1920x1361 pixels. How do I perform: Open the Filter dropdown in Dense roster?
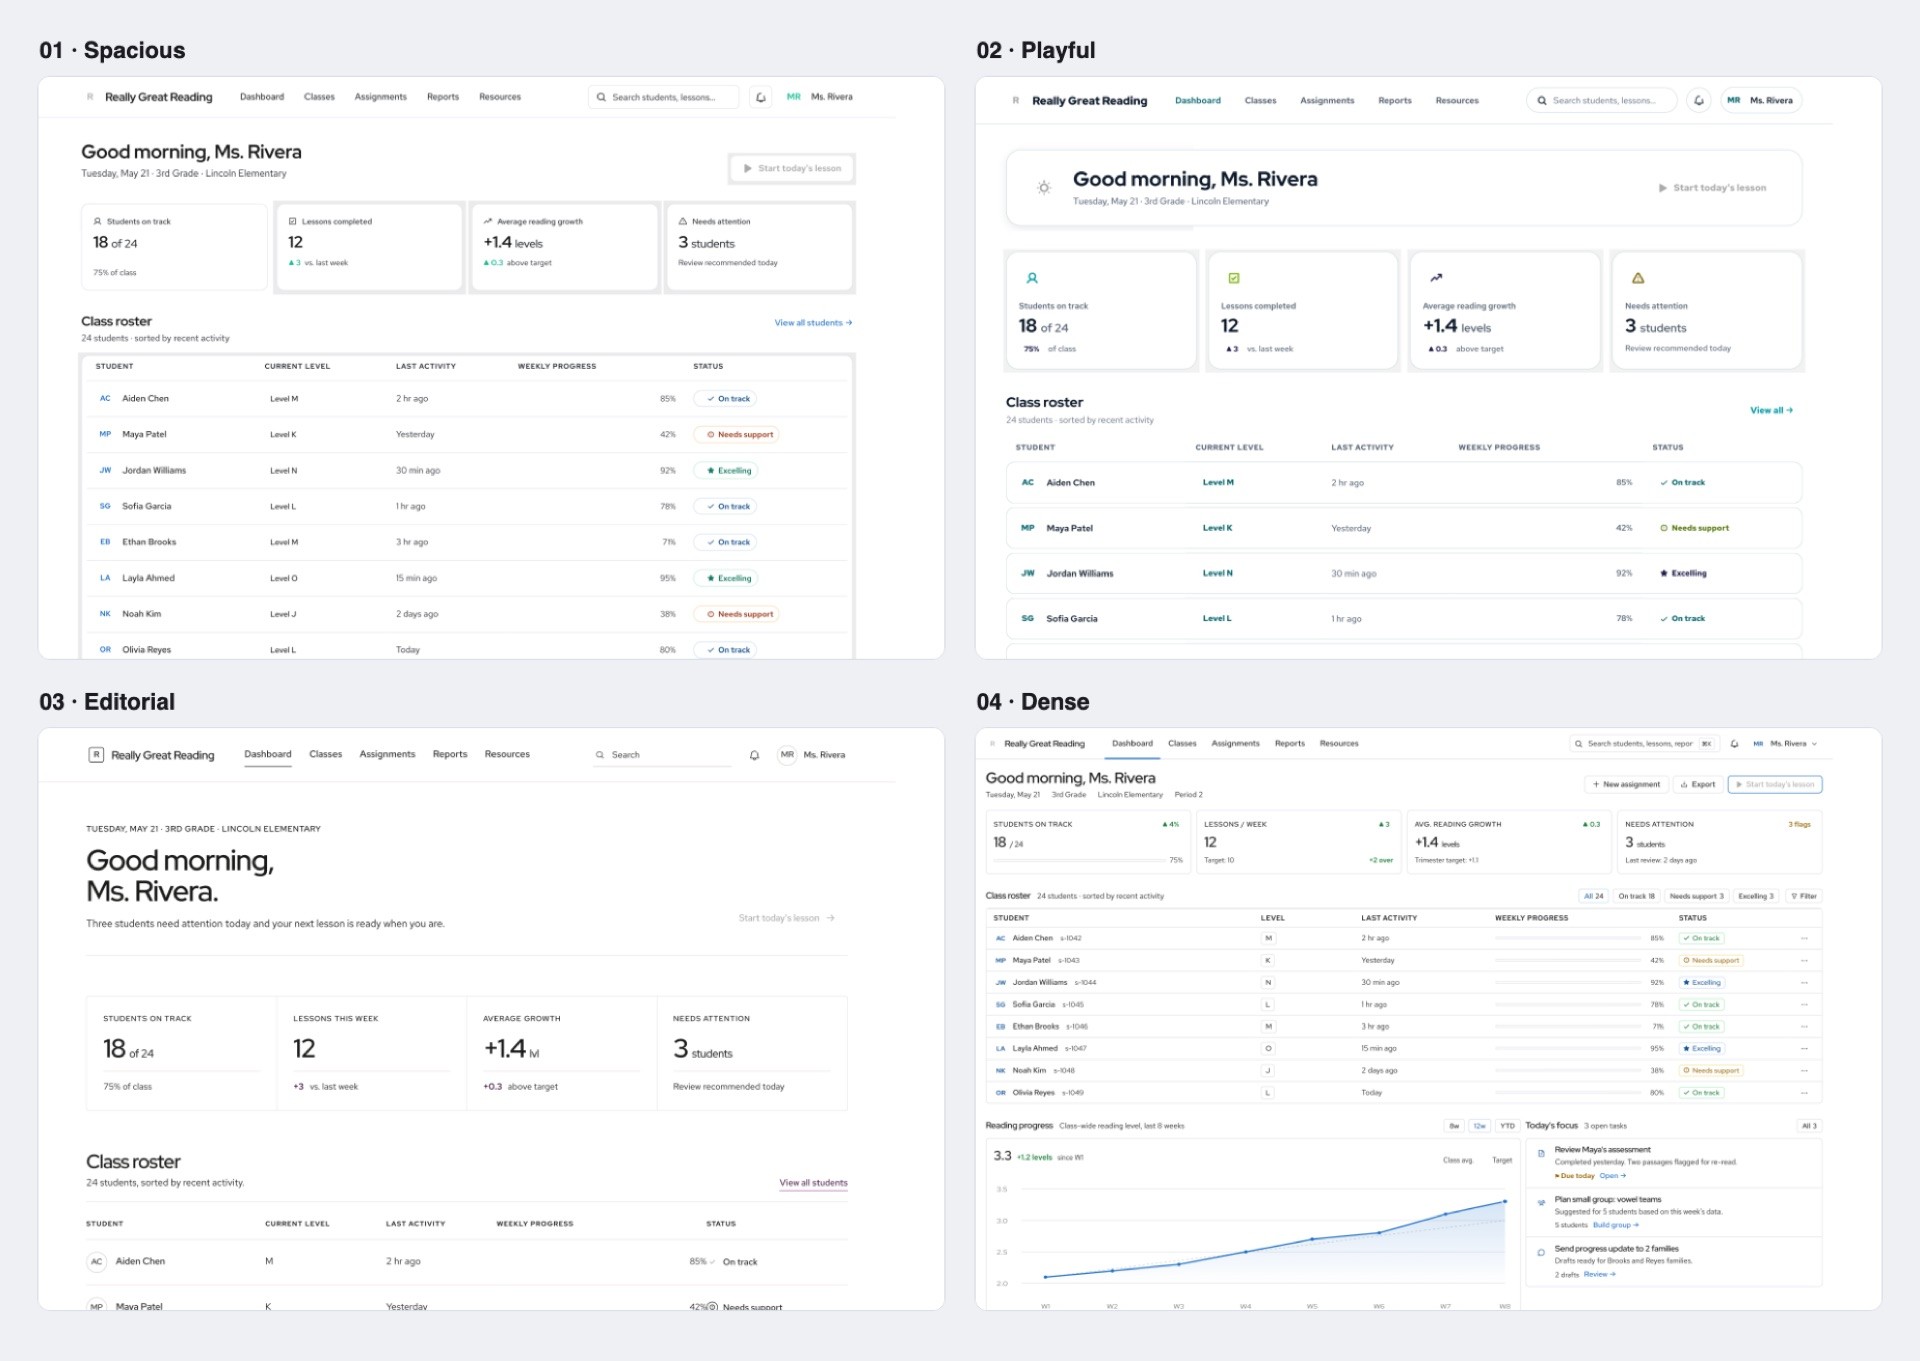tap(1803, 896)
